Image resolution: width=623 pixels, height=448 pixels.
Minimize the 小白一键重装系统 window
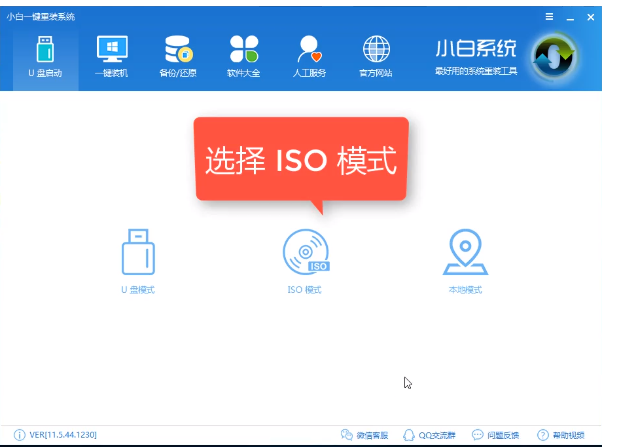point(570,17)
